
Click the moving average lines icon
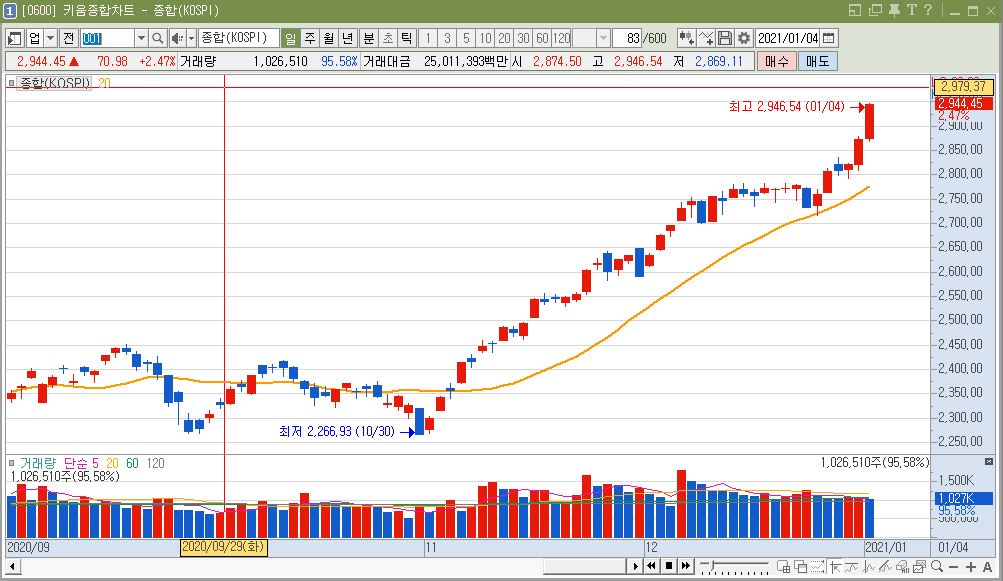(x=851, y=566)
